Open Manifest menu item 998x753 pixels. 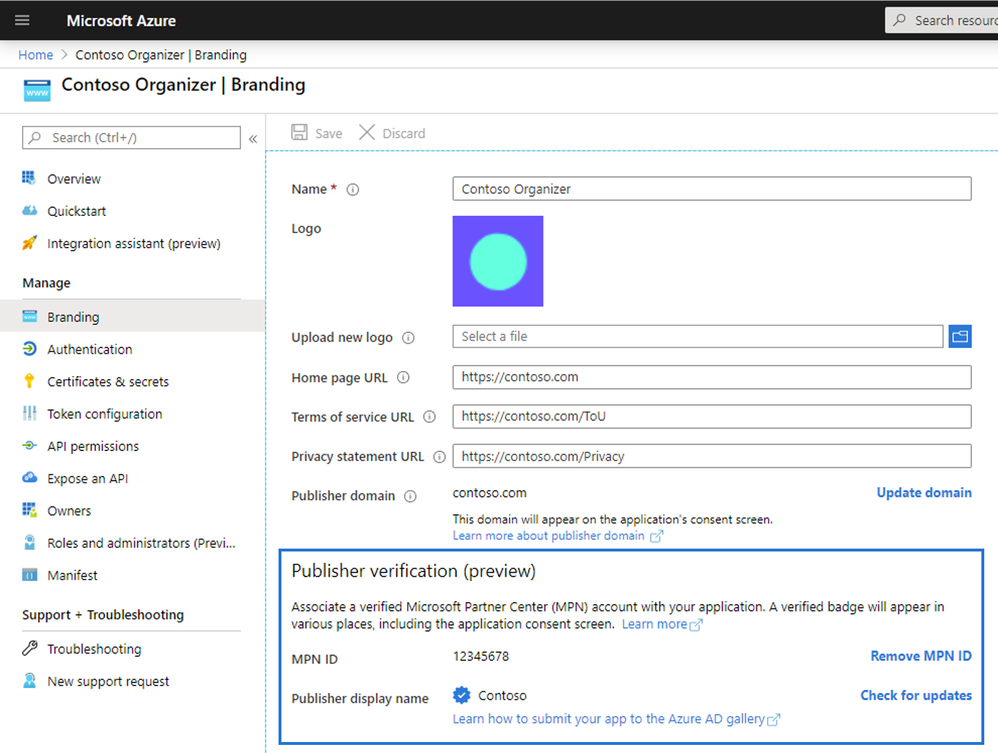click(73, 575)
